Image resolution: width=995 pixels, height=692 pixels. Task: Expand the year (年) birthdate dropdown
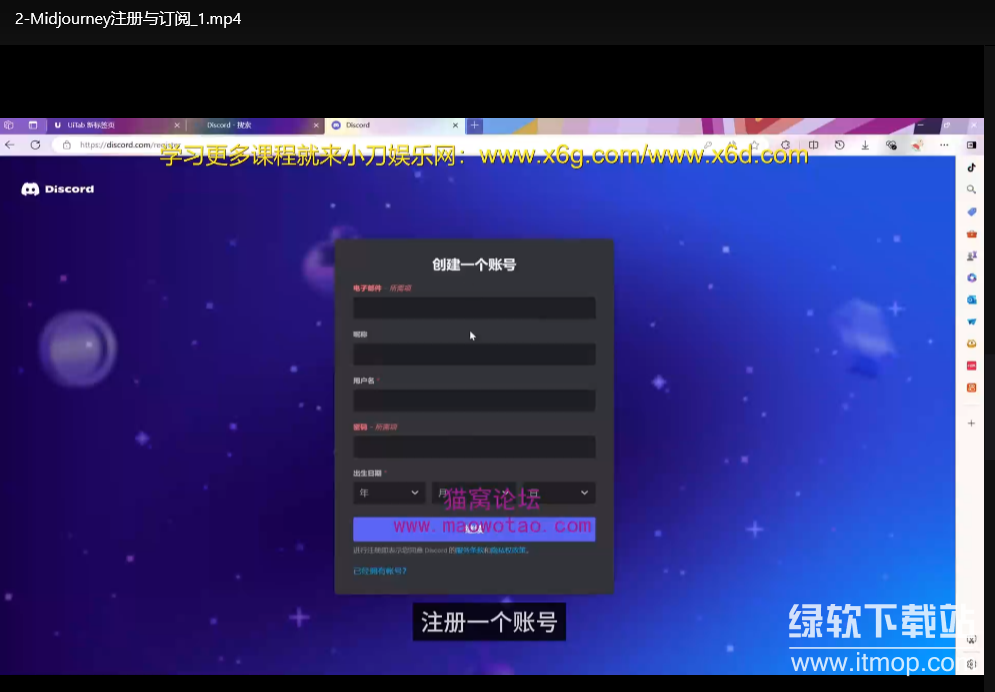point(389,493)
